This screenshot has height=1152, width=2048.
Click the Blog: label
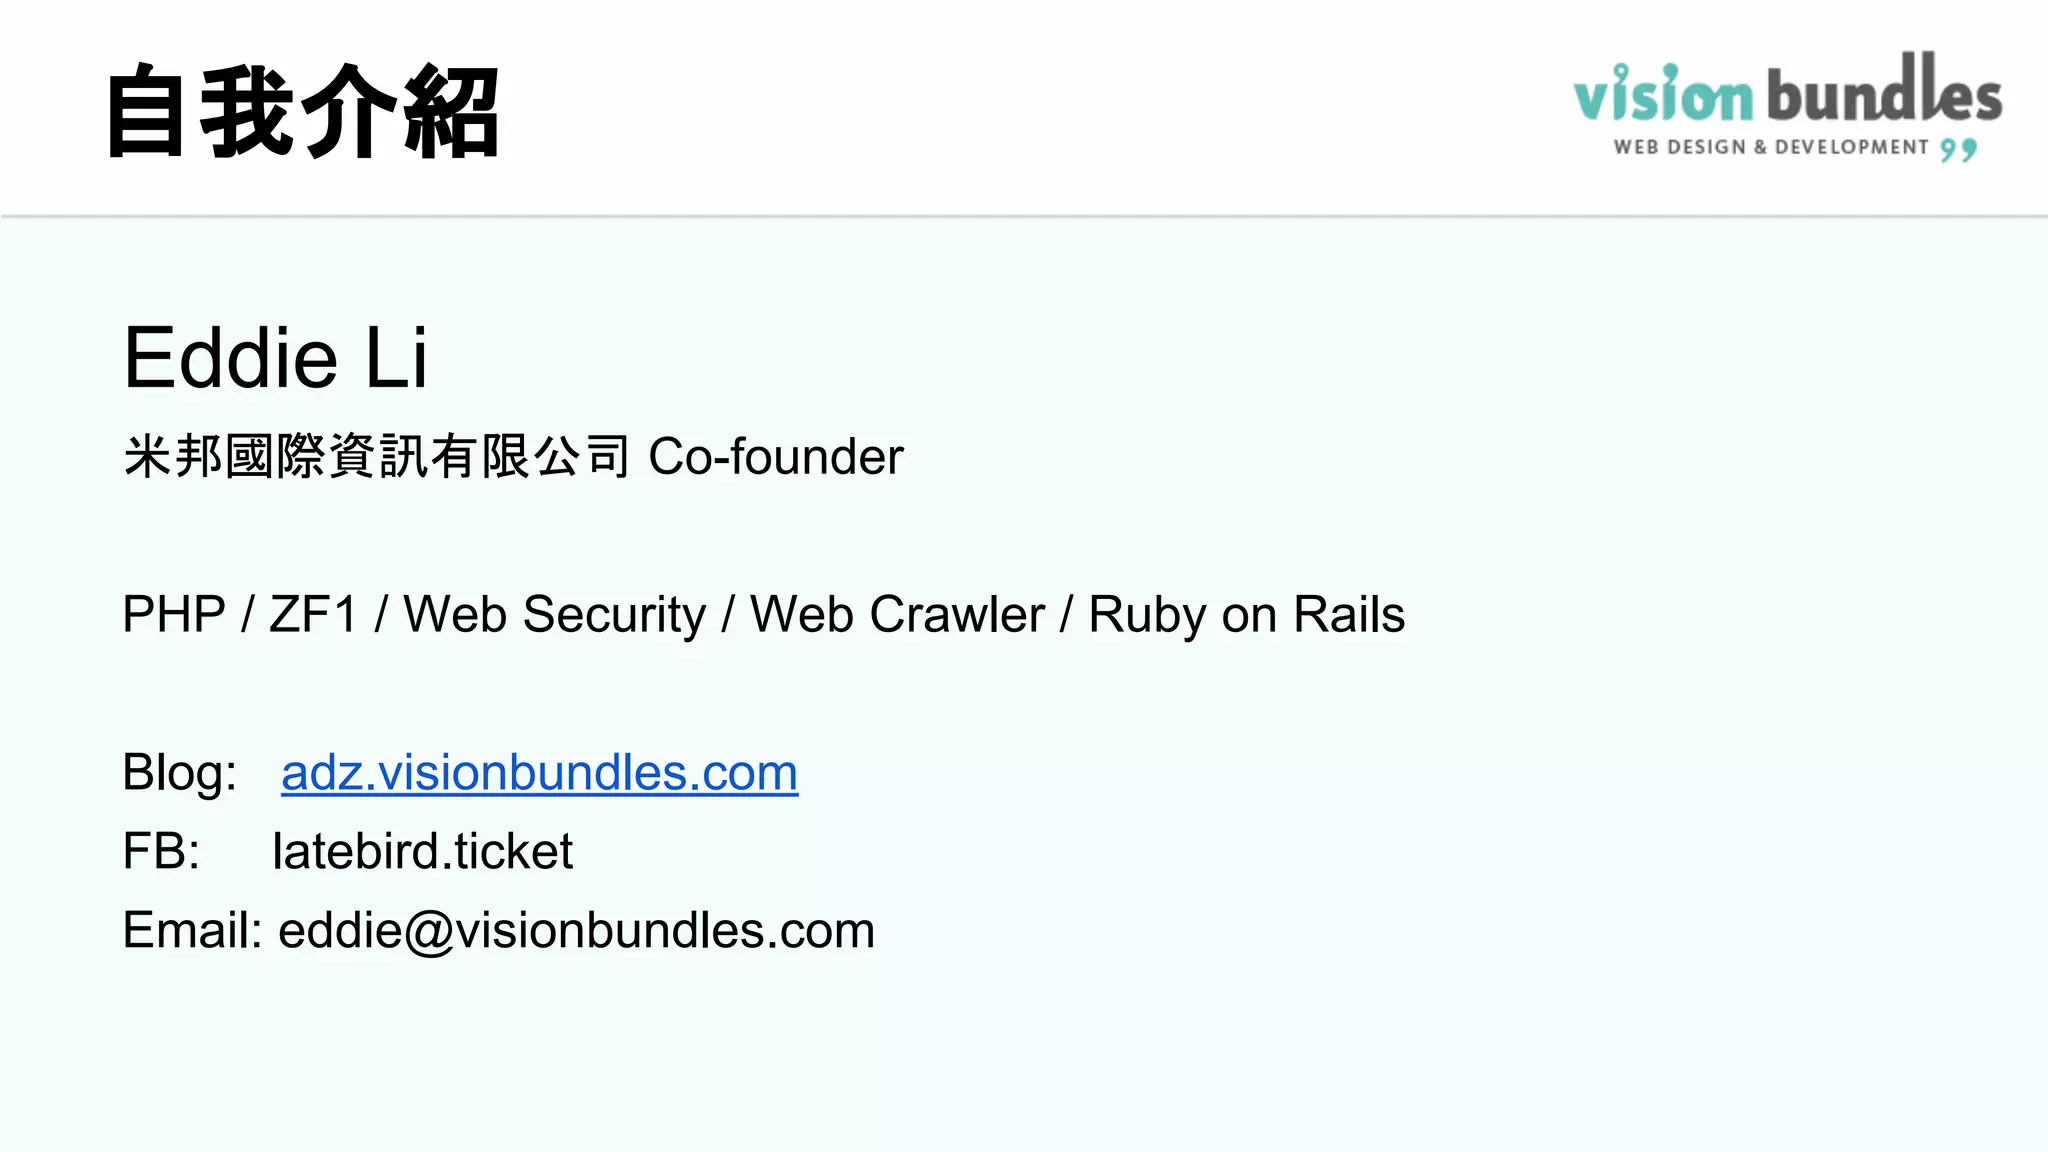tap(180, 773)
